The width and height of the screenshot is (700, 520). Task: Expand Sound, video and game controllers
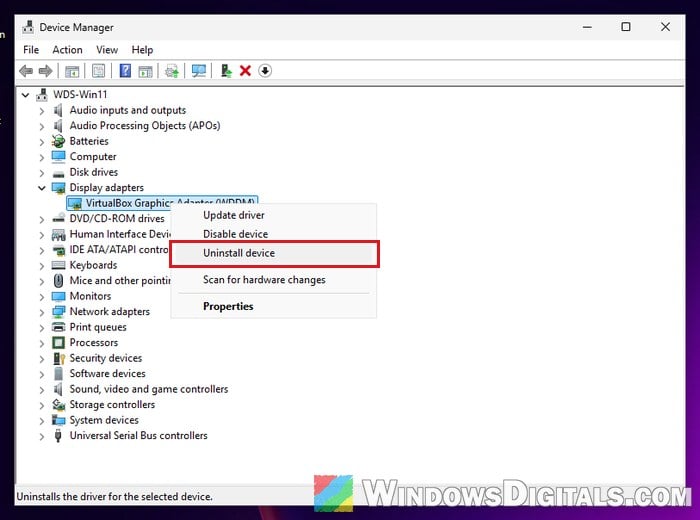click(42, 390)
